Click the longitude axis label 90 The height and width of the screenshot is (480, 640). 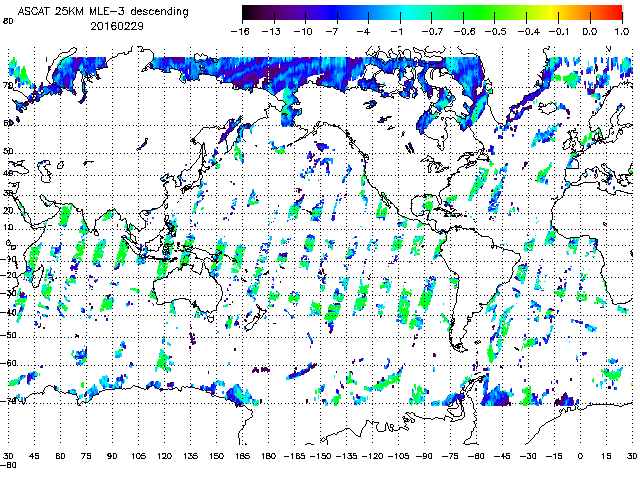click(x=112, y=456)
